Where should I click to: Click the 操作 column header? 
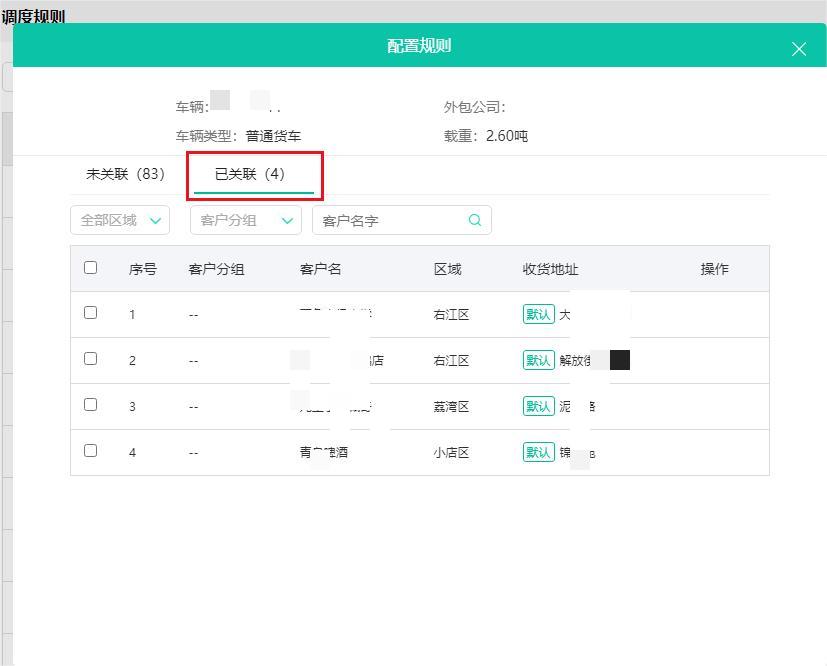(713, 267)
